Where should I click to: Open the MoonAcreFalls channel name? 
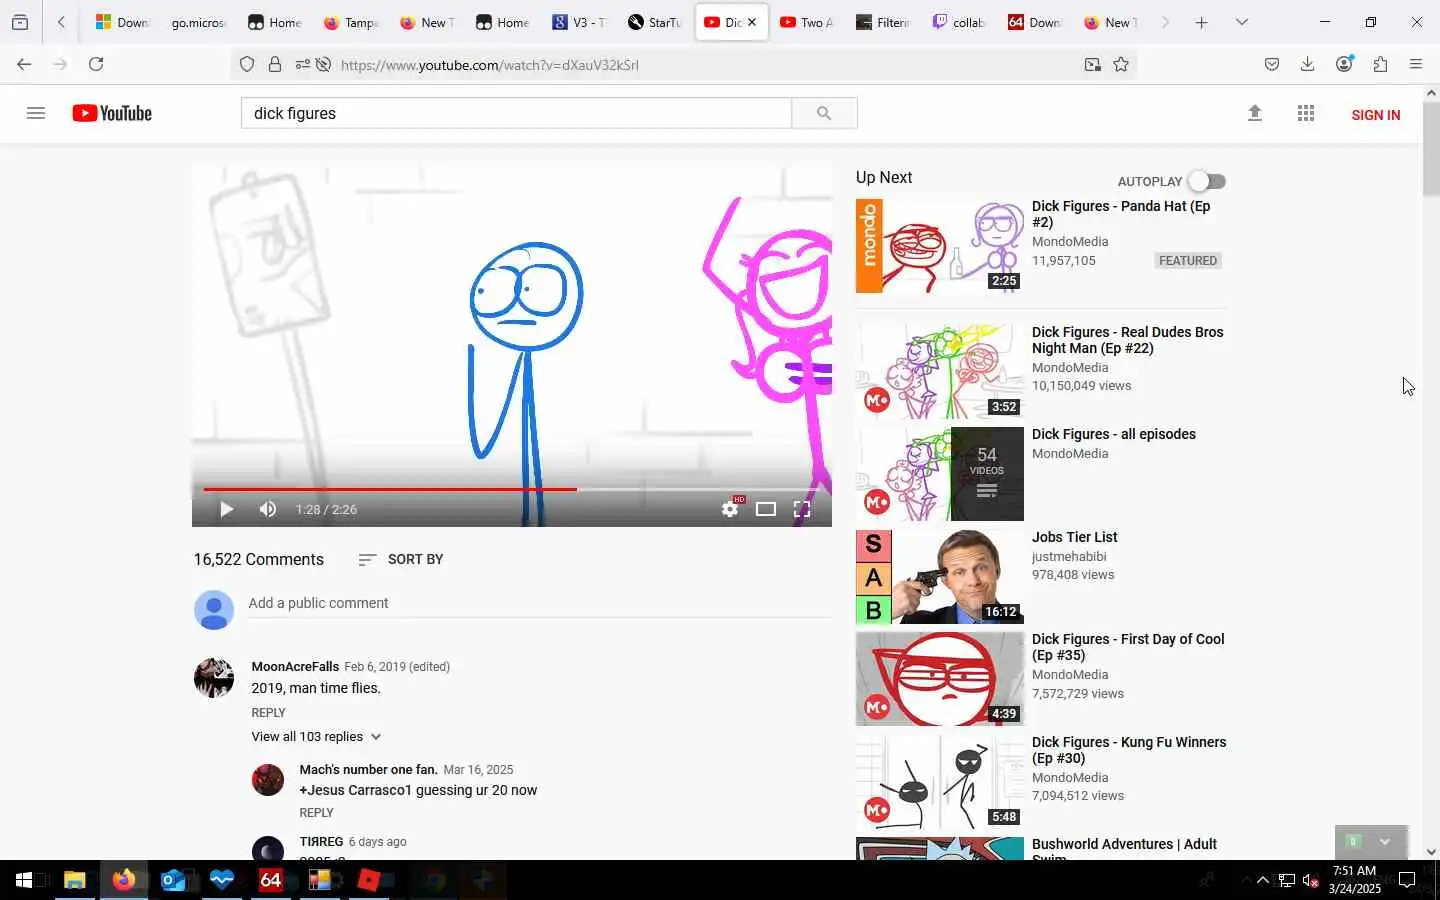(x=295, y=666)
